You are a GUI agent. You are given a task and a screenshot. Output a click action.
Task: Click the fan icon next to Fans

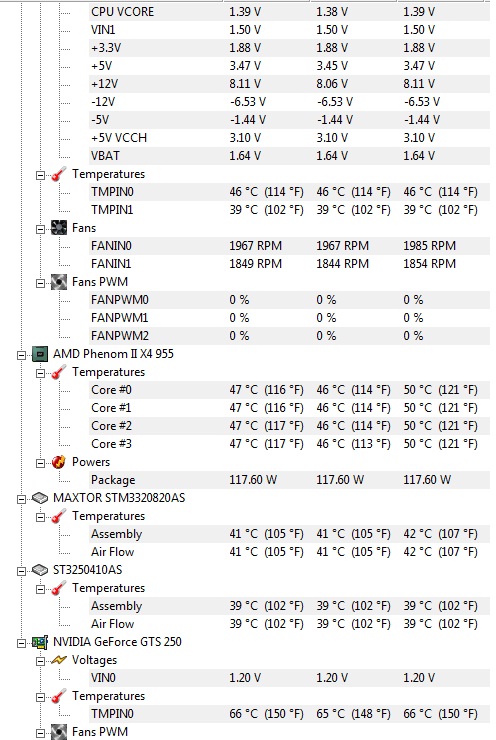[59, 228]
